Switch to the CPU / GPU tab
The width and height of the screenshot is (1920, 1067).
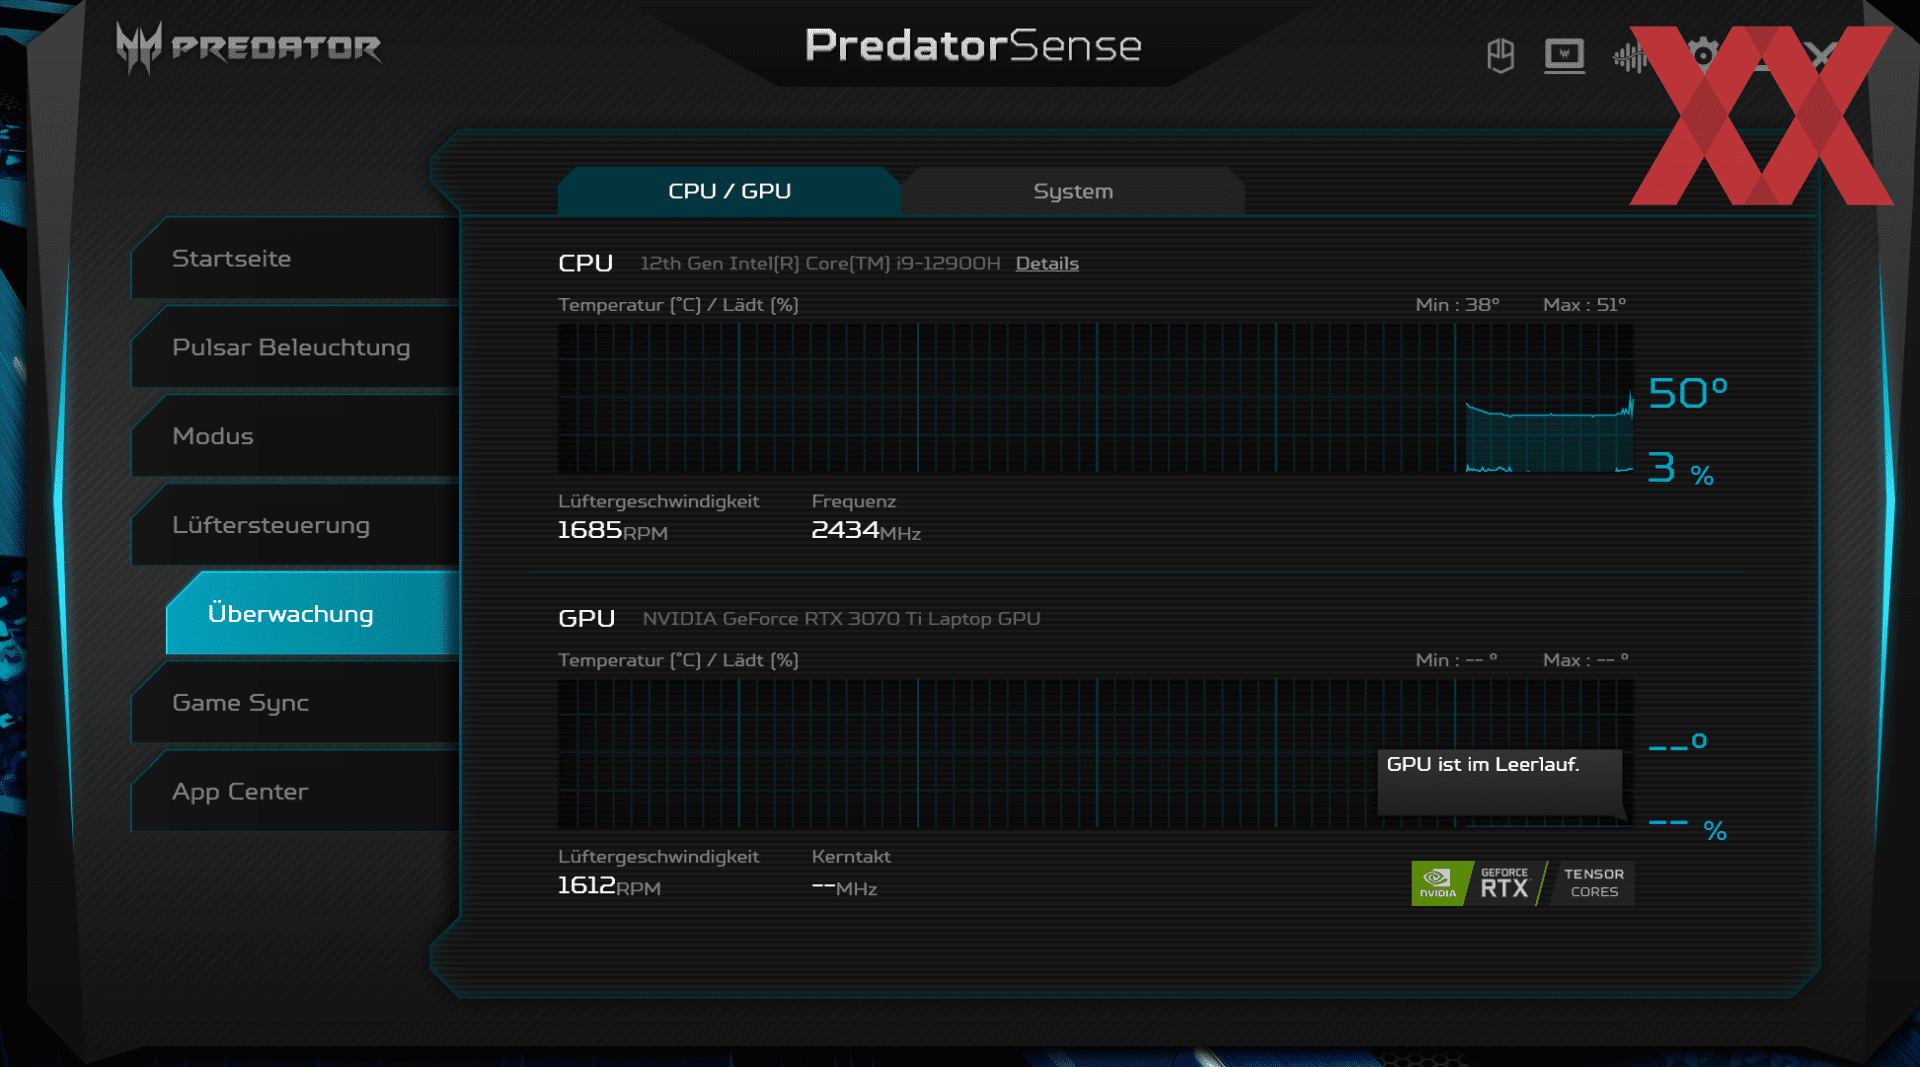pos(729,191)
